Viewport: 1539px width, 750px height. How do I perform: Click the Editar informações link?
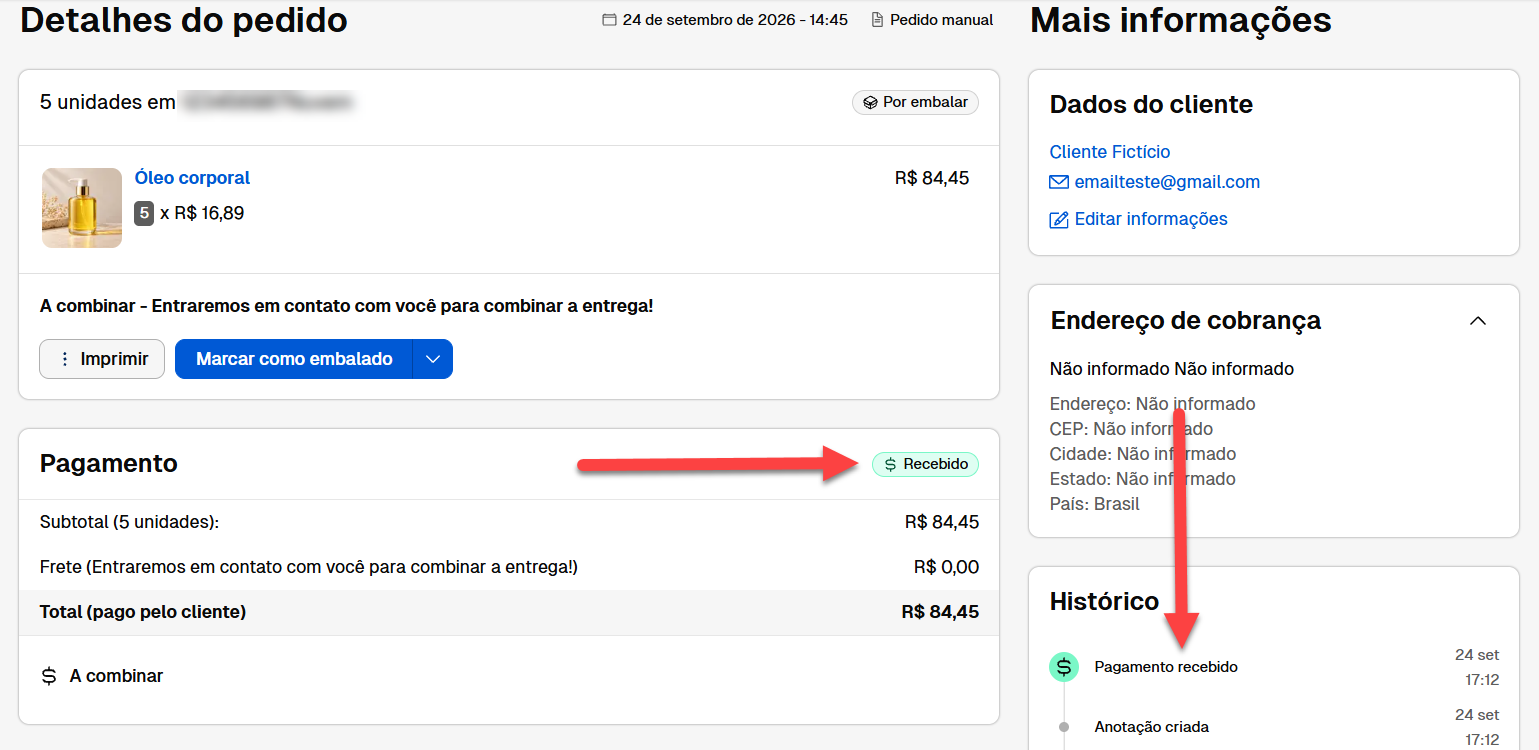pos(1151,219)
